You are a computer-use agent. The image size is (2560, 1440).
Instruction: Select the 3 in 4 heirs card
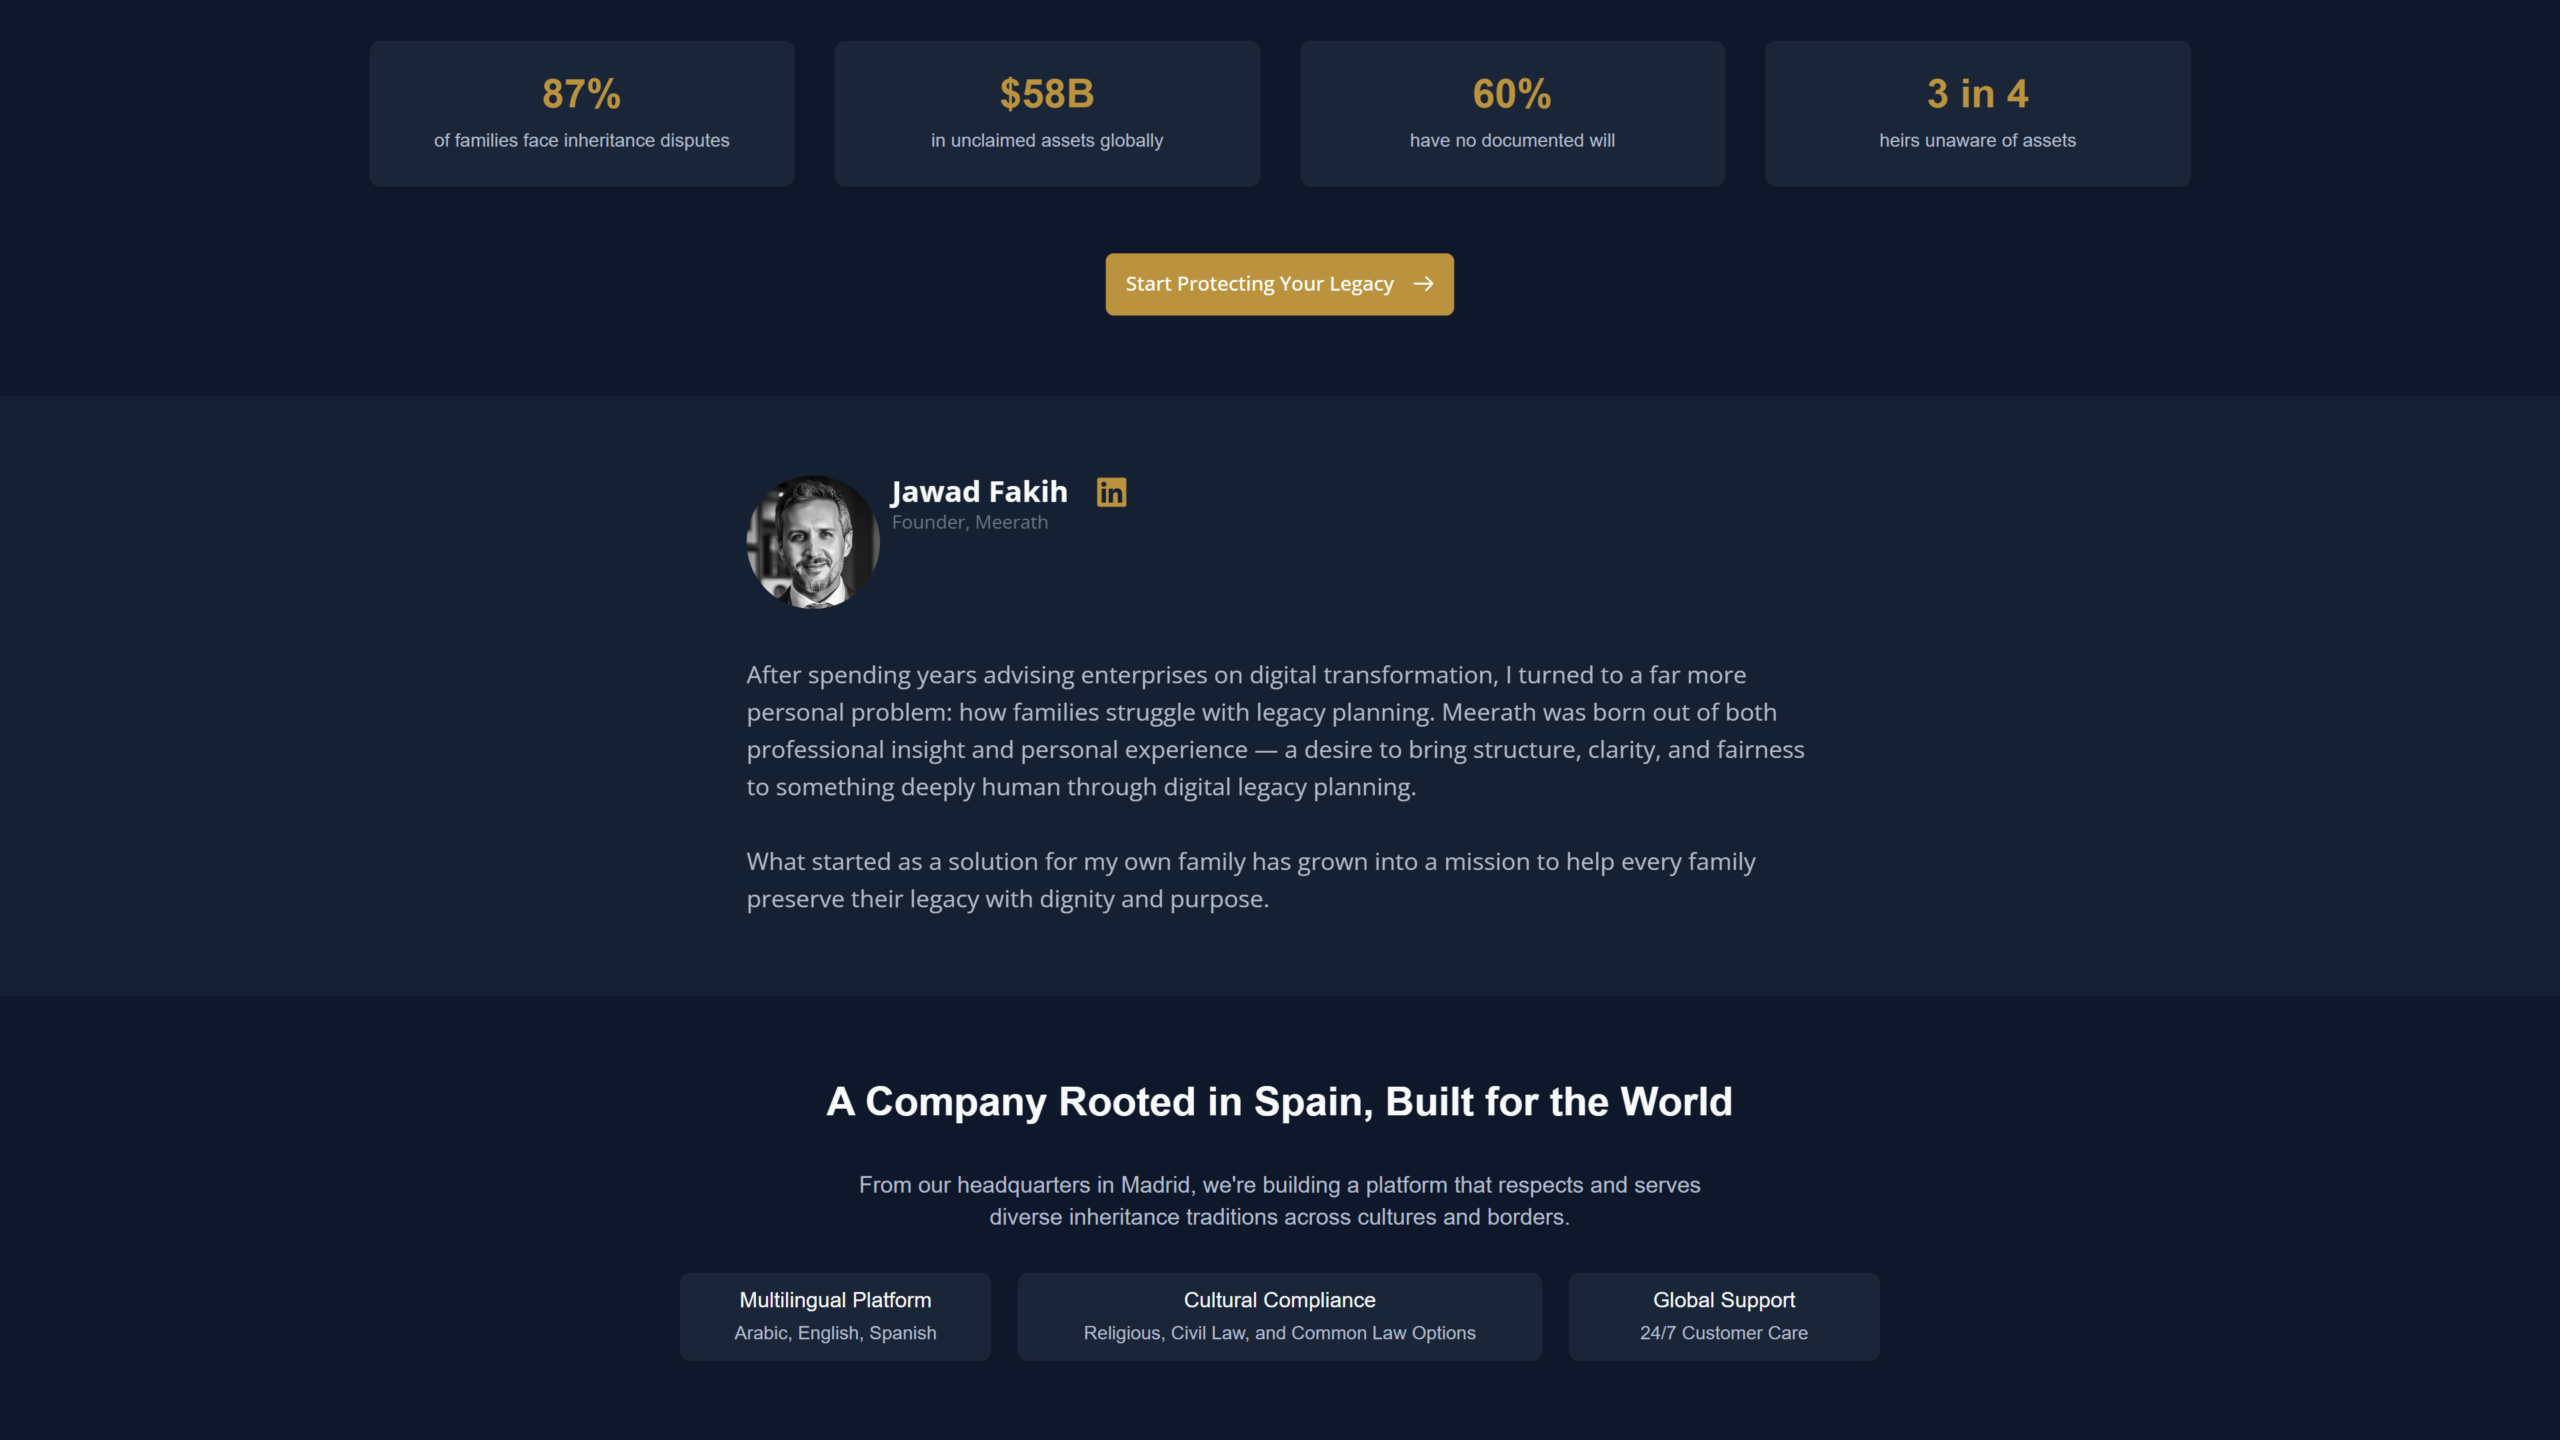1977,113
